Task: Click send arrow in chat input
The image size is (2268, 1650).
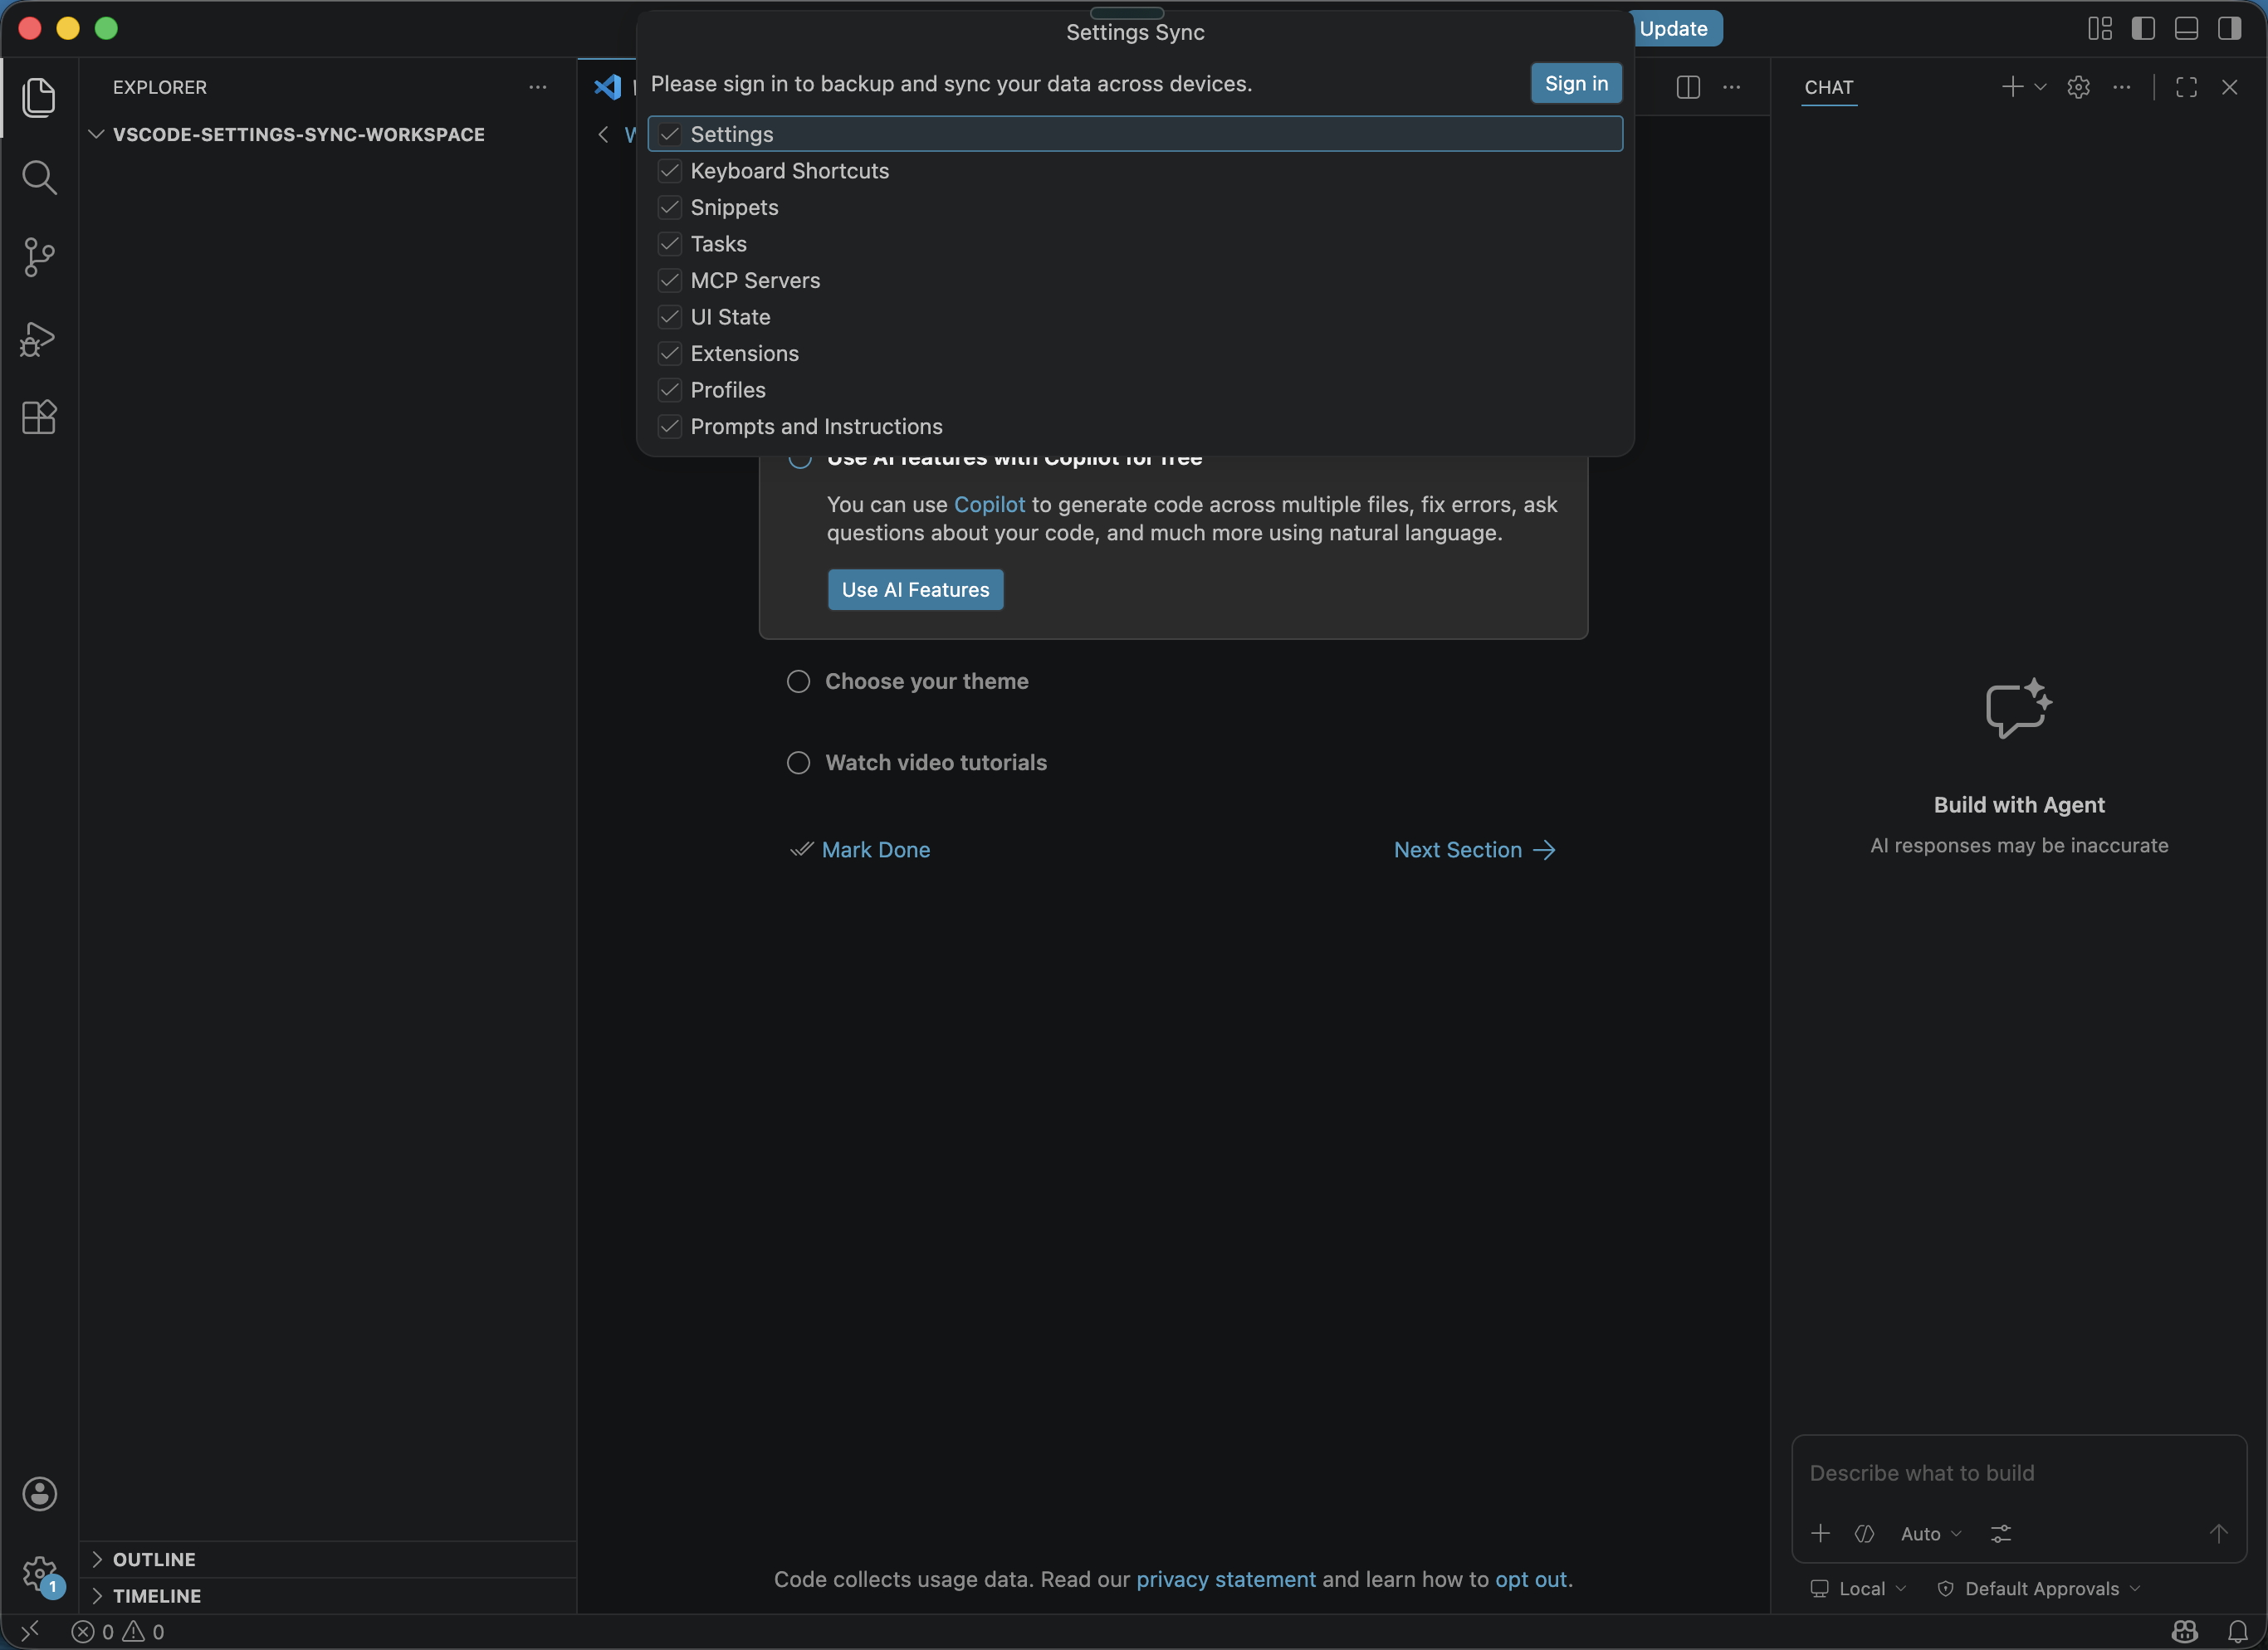Action: tap(2219, 1533)
